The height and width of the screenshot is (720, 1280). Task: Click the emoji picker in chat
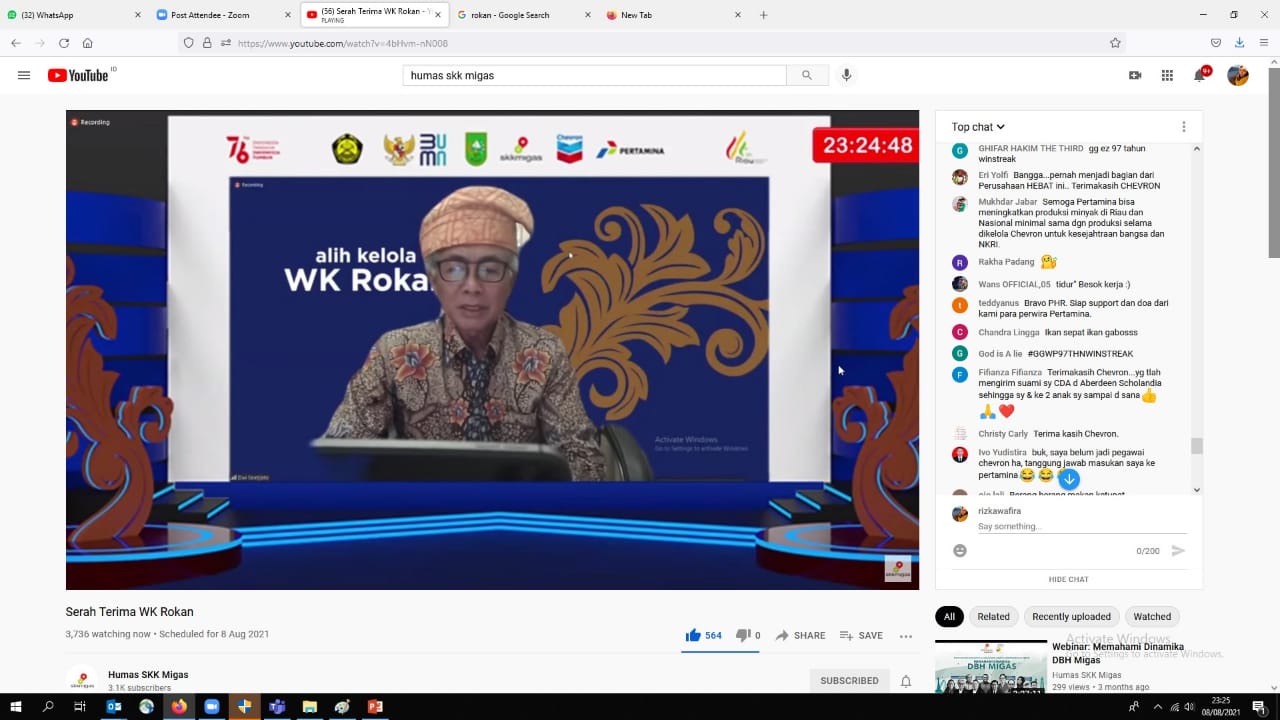point(960,551)
